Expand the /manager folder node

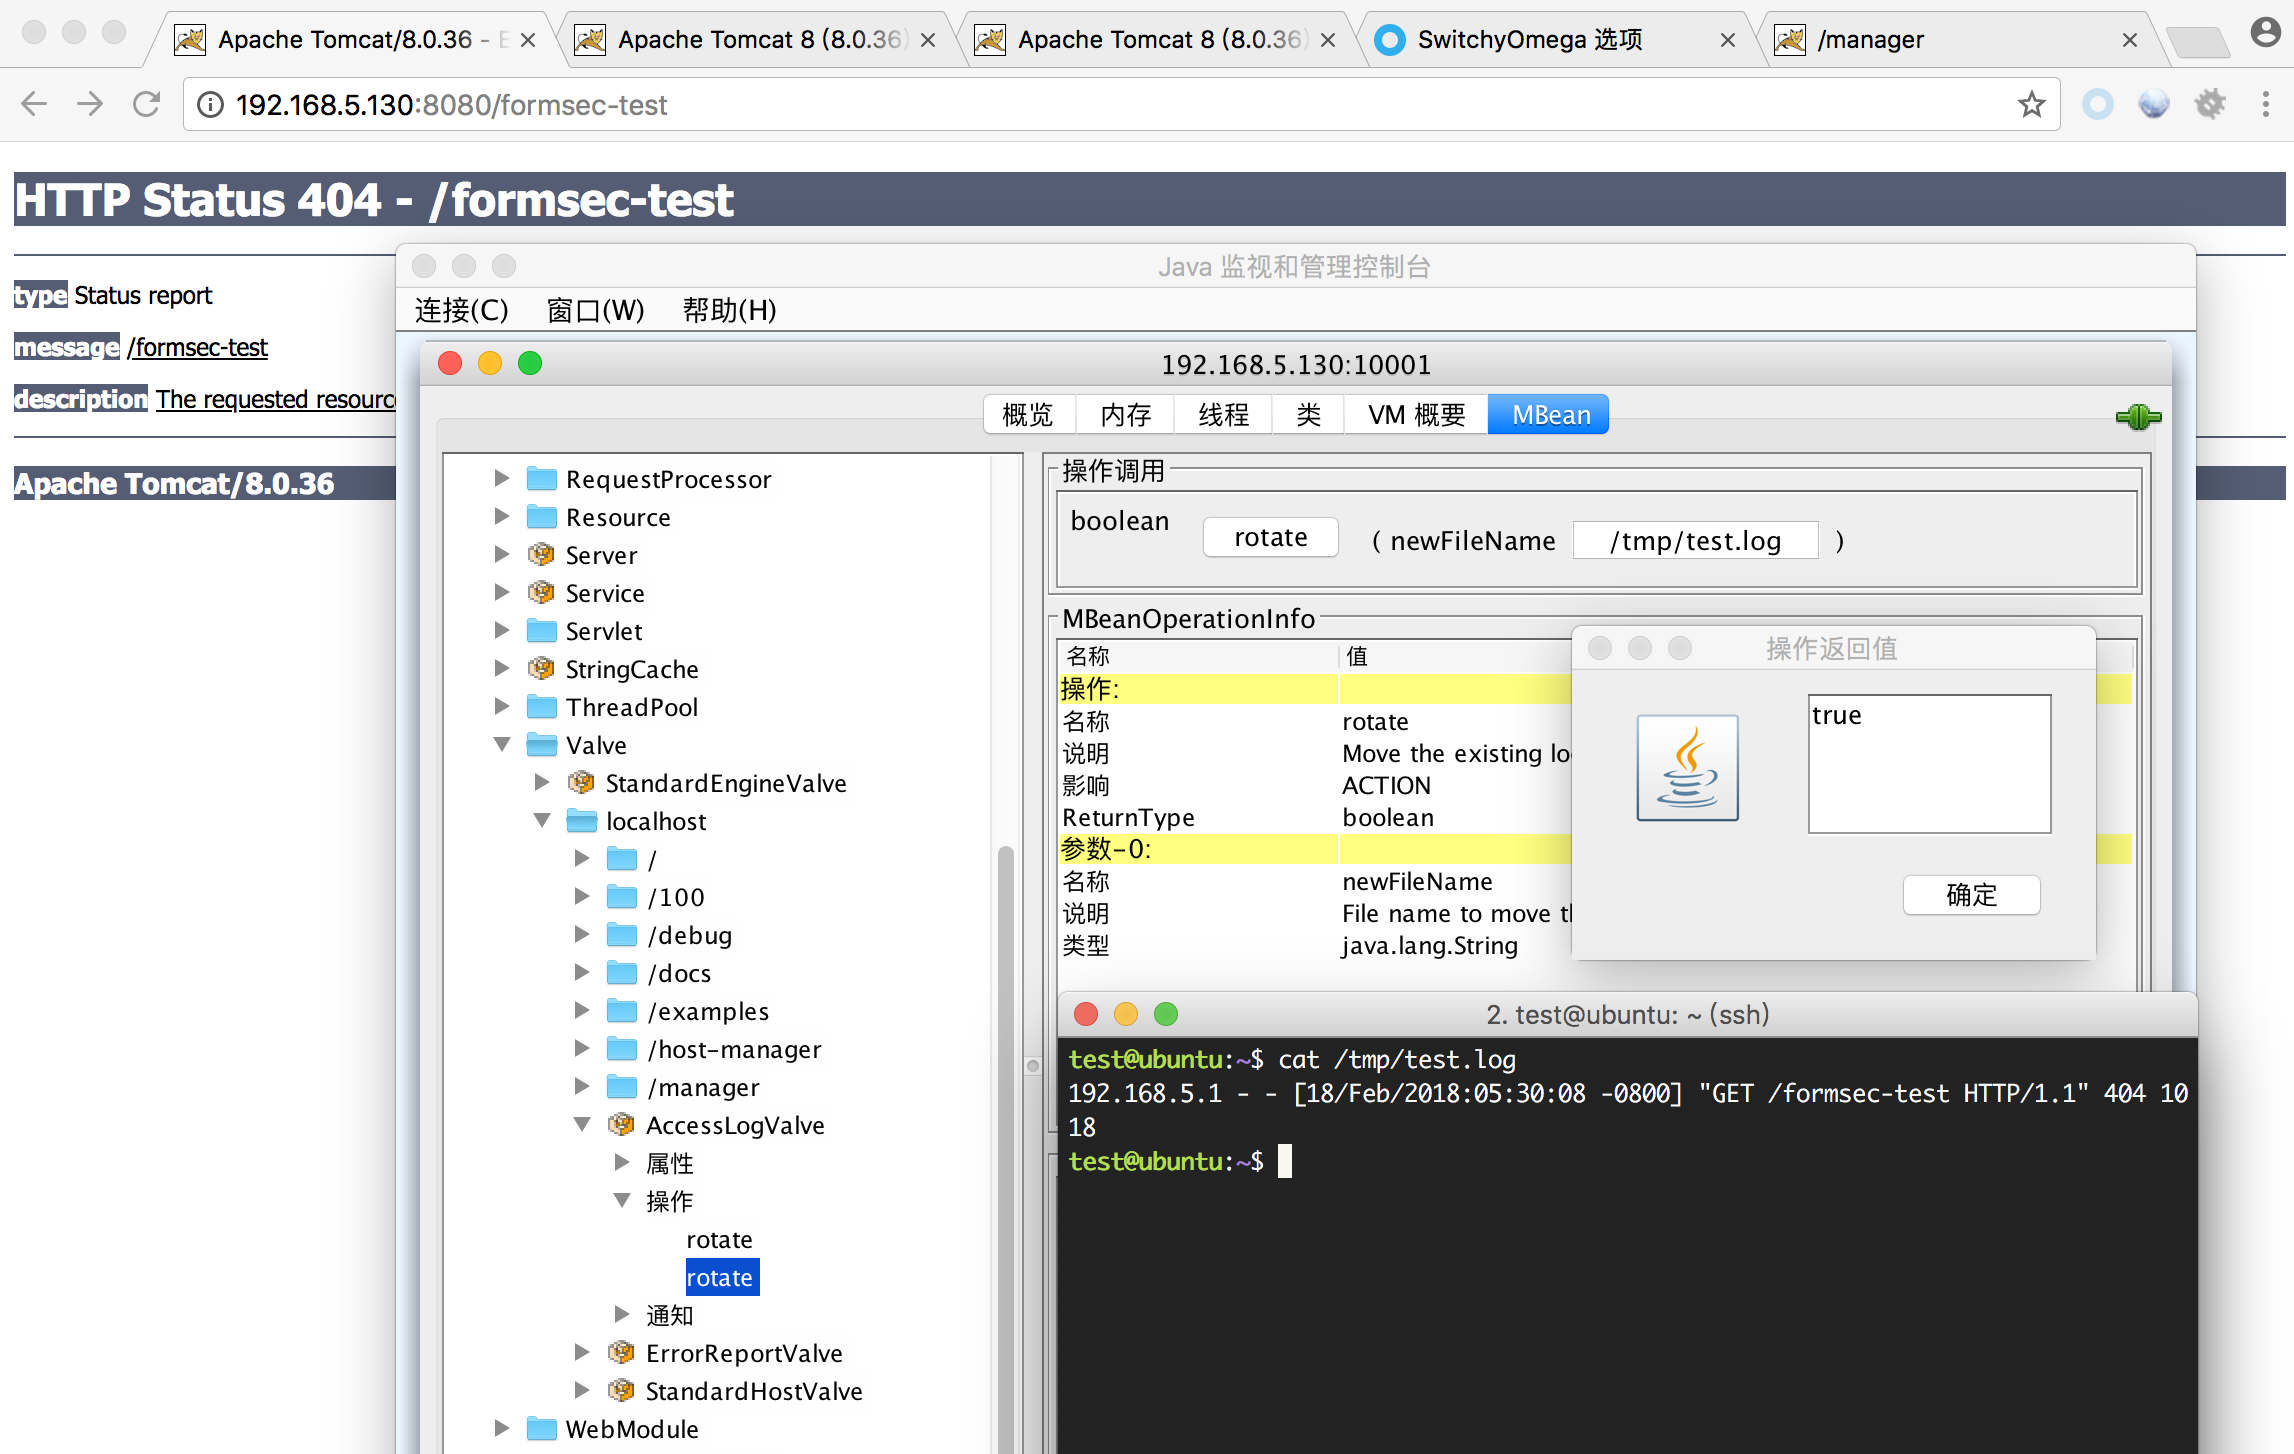(x=582, y=1087)
